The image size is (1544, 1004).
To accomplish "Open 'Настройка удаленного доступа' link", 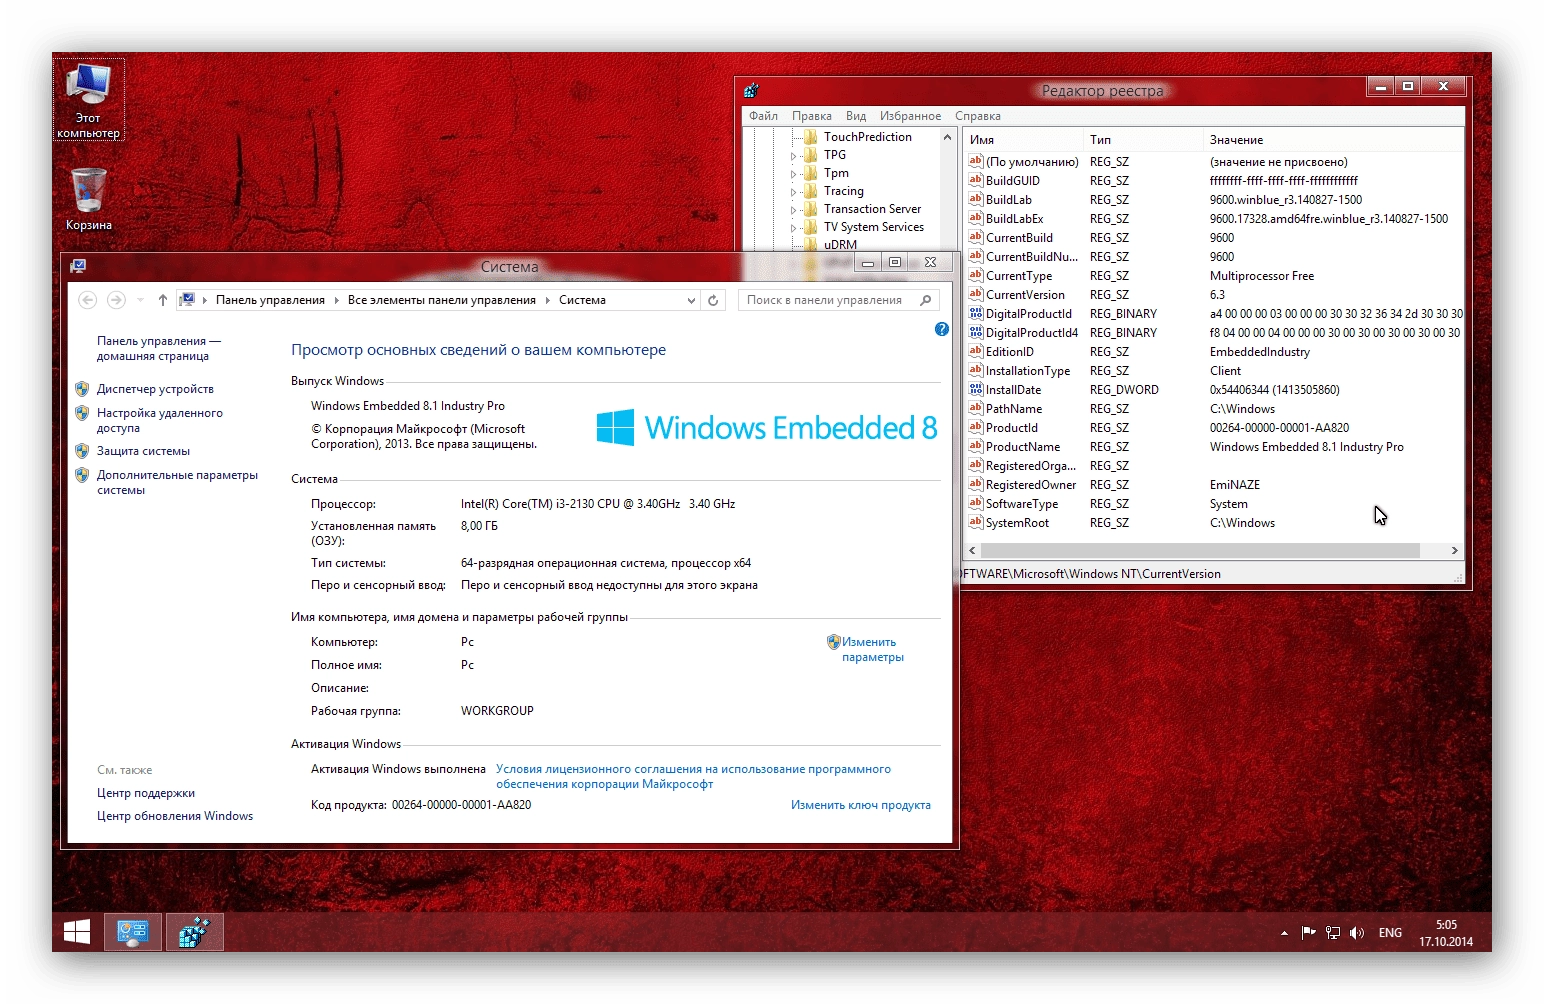I will click(x=160, y=420).
